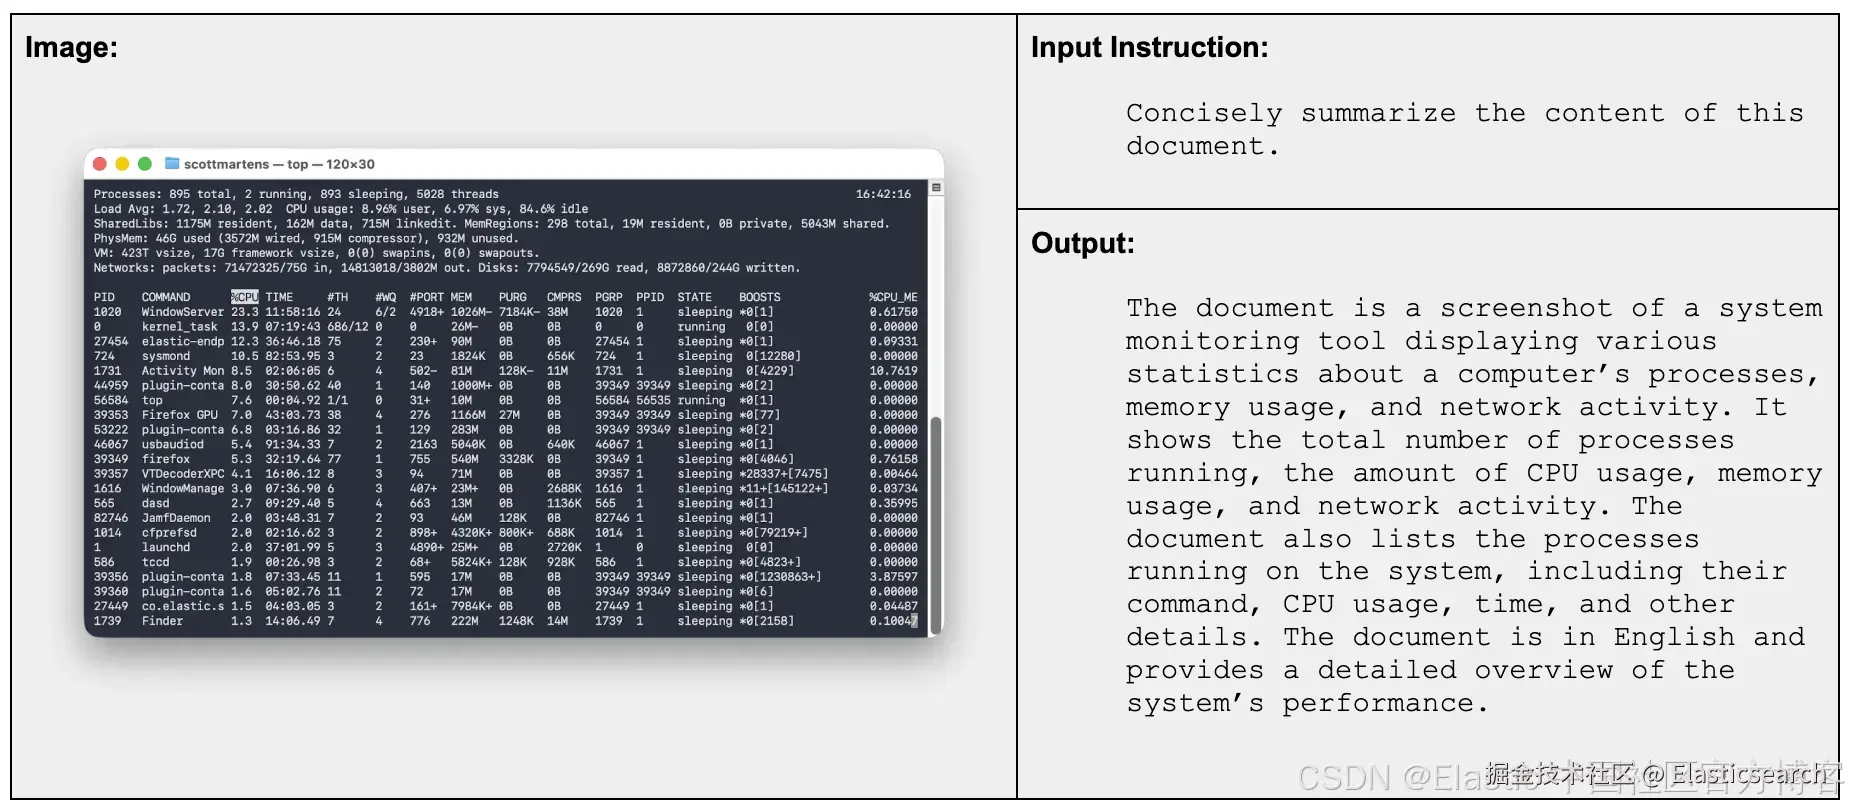Viewport: 1850px width, 810px height.
Task: Select the WindowManage process row
Action: [506, 489]
